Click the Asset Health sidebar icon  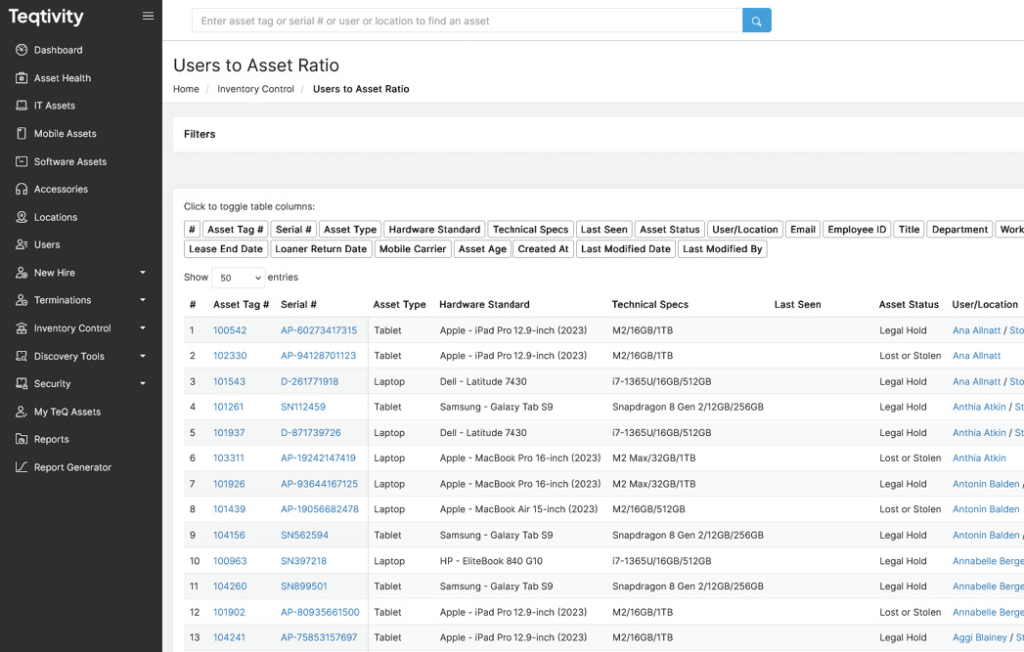[22, 78]
